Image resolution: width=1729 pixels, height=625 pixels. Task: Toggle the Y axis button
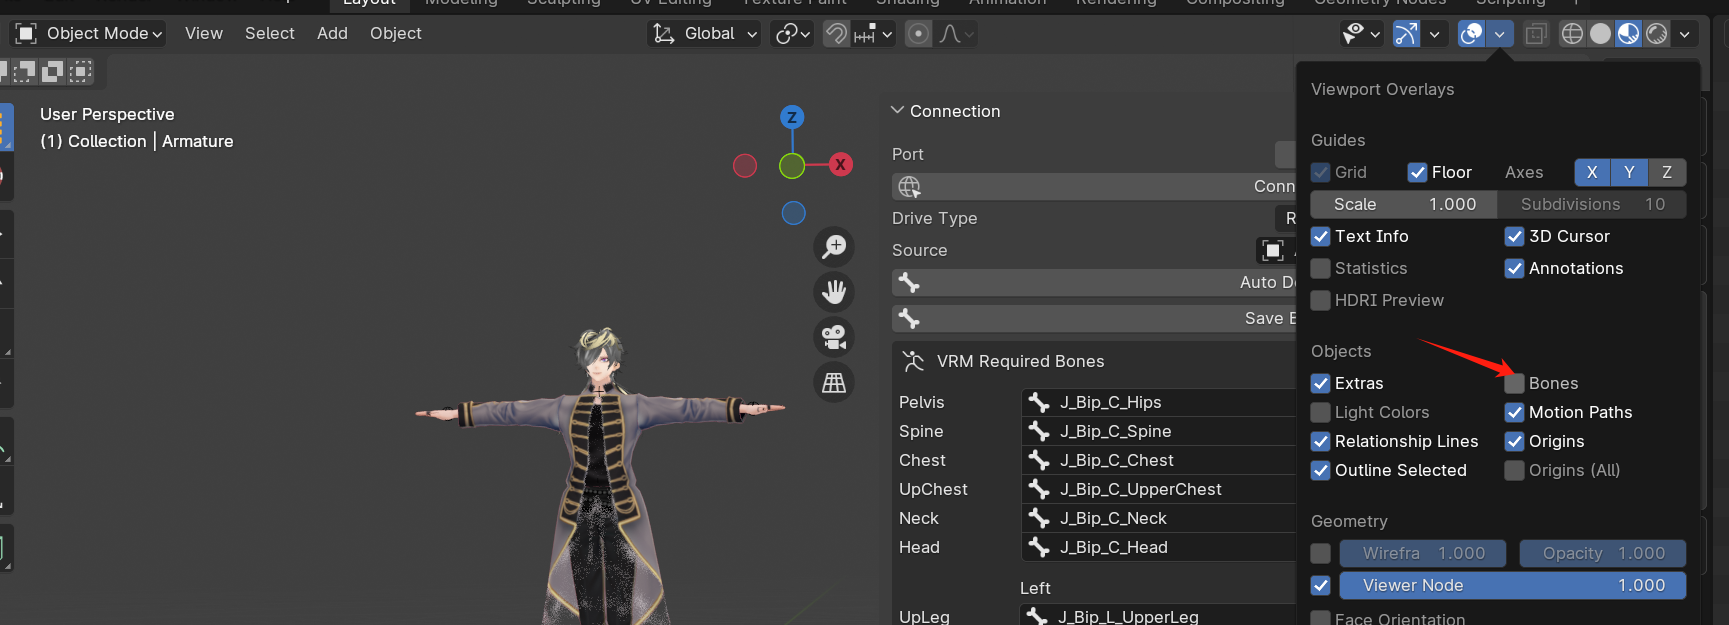[x=1629, y=172]
